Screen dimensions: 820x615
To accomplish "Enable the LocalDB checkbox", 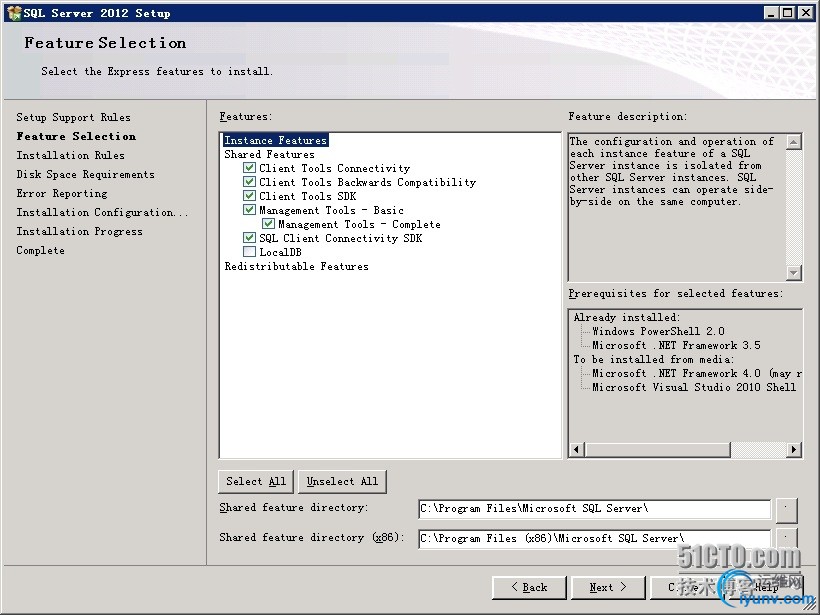I will (x=249, y=252).
